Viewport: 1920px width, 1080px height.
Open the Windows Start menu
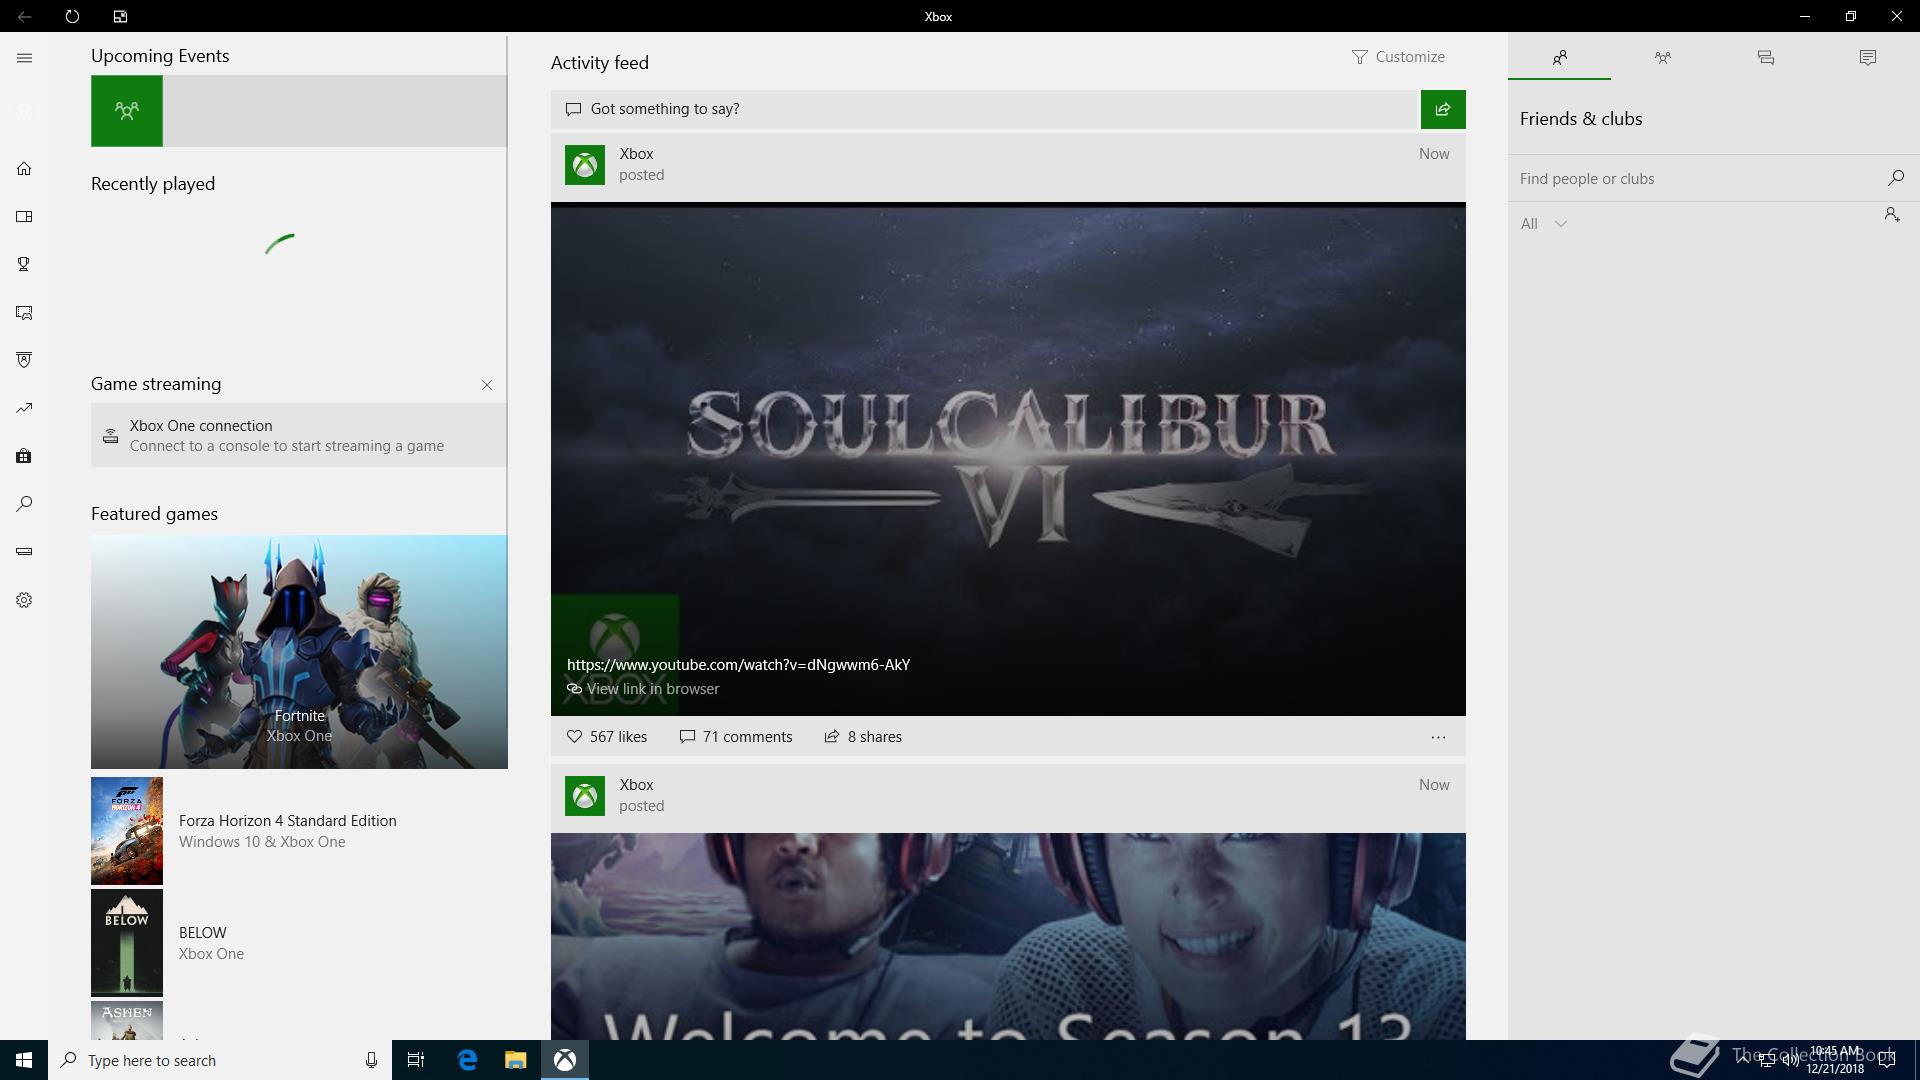click(24, 1060)
